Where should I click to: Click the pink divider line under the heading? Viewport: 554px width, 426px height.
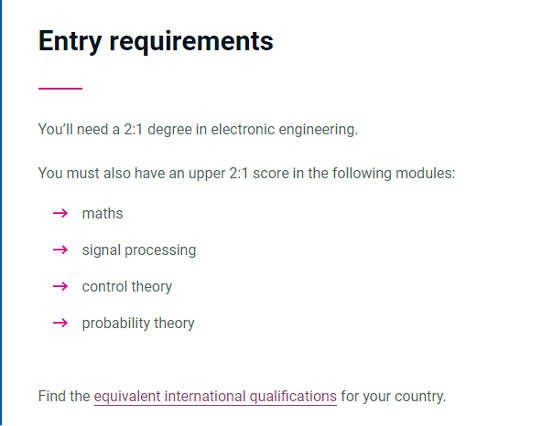pyautogui.click(x=60, y=88)
